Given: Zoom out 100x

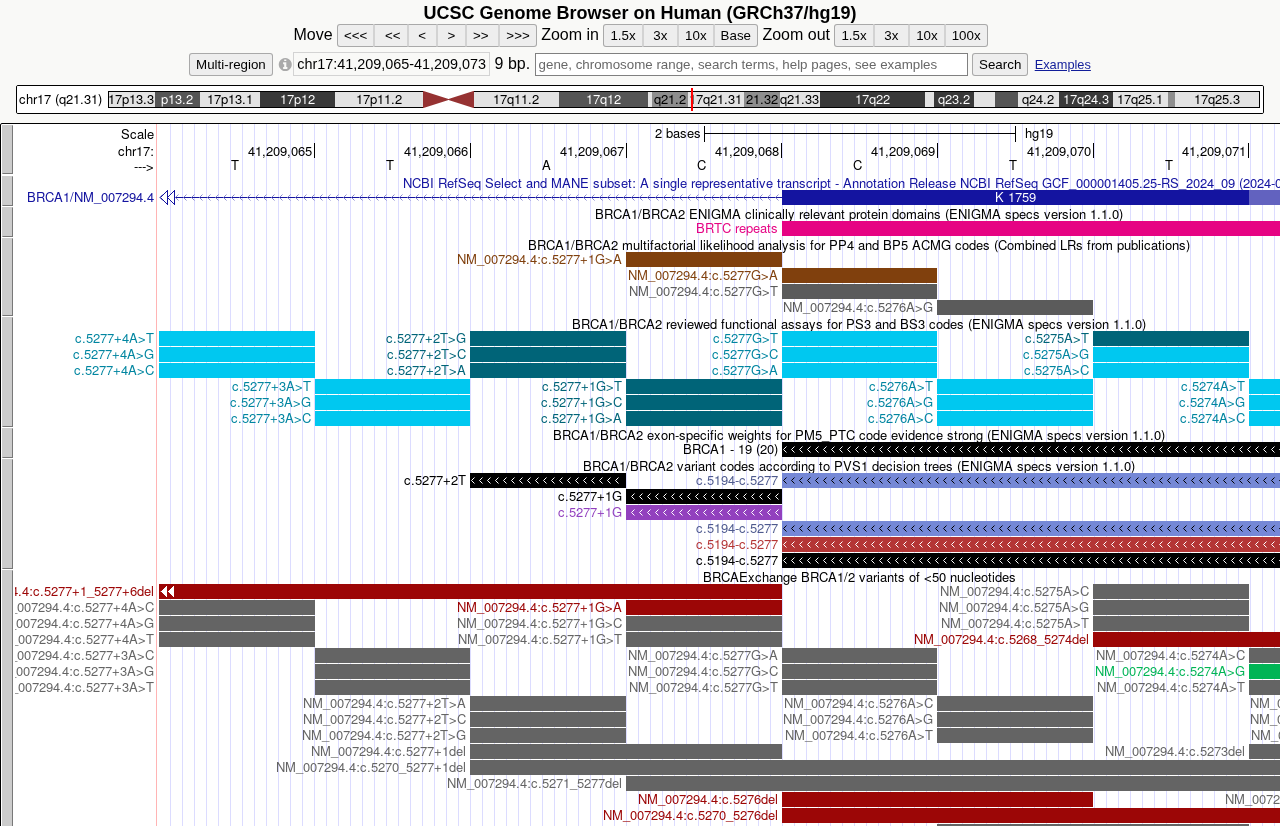Looking at the screenshot, I should point(966,36).
